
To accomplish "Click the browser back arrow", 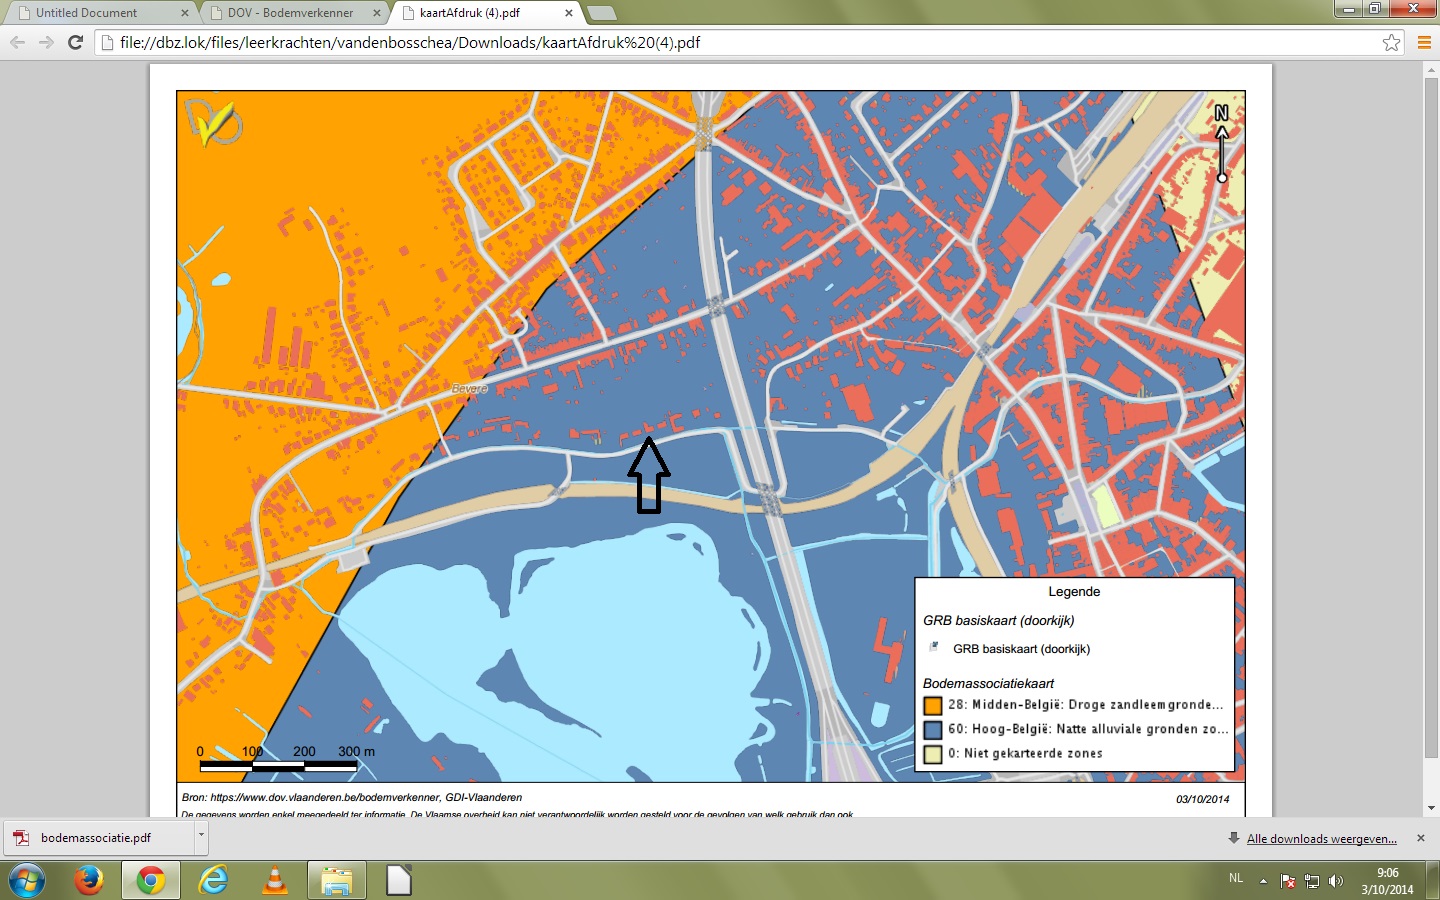I will coord(17,42).
